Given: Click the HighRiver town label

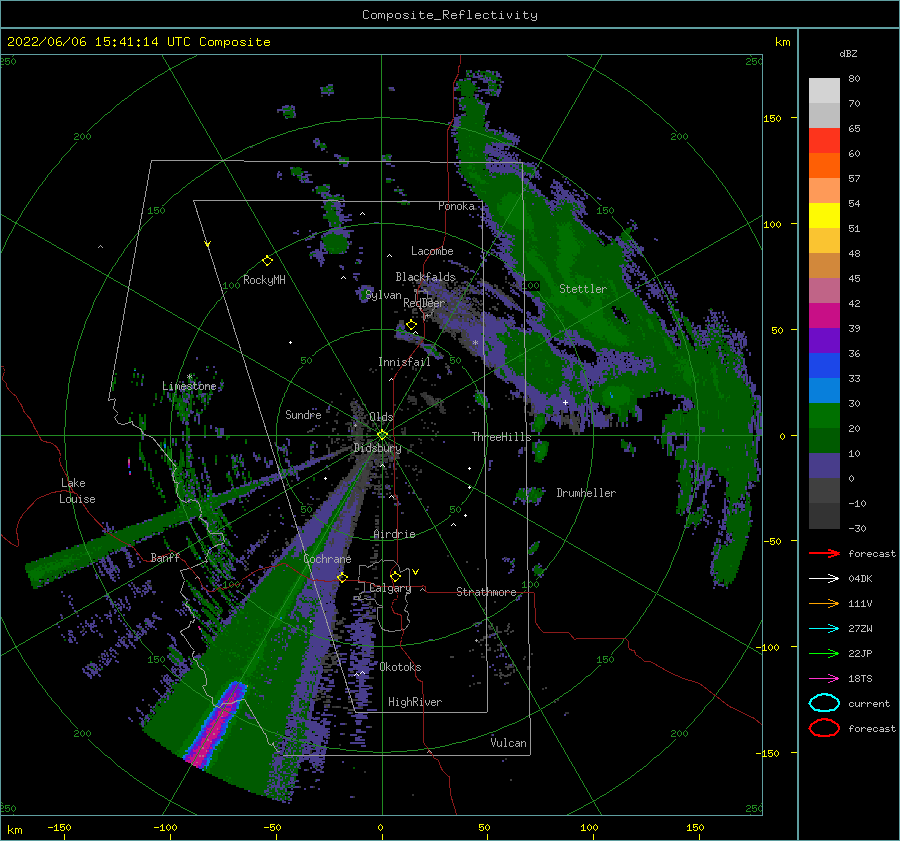Looking at the screenshot, I should click(415, 702).
